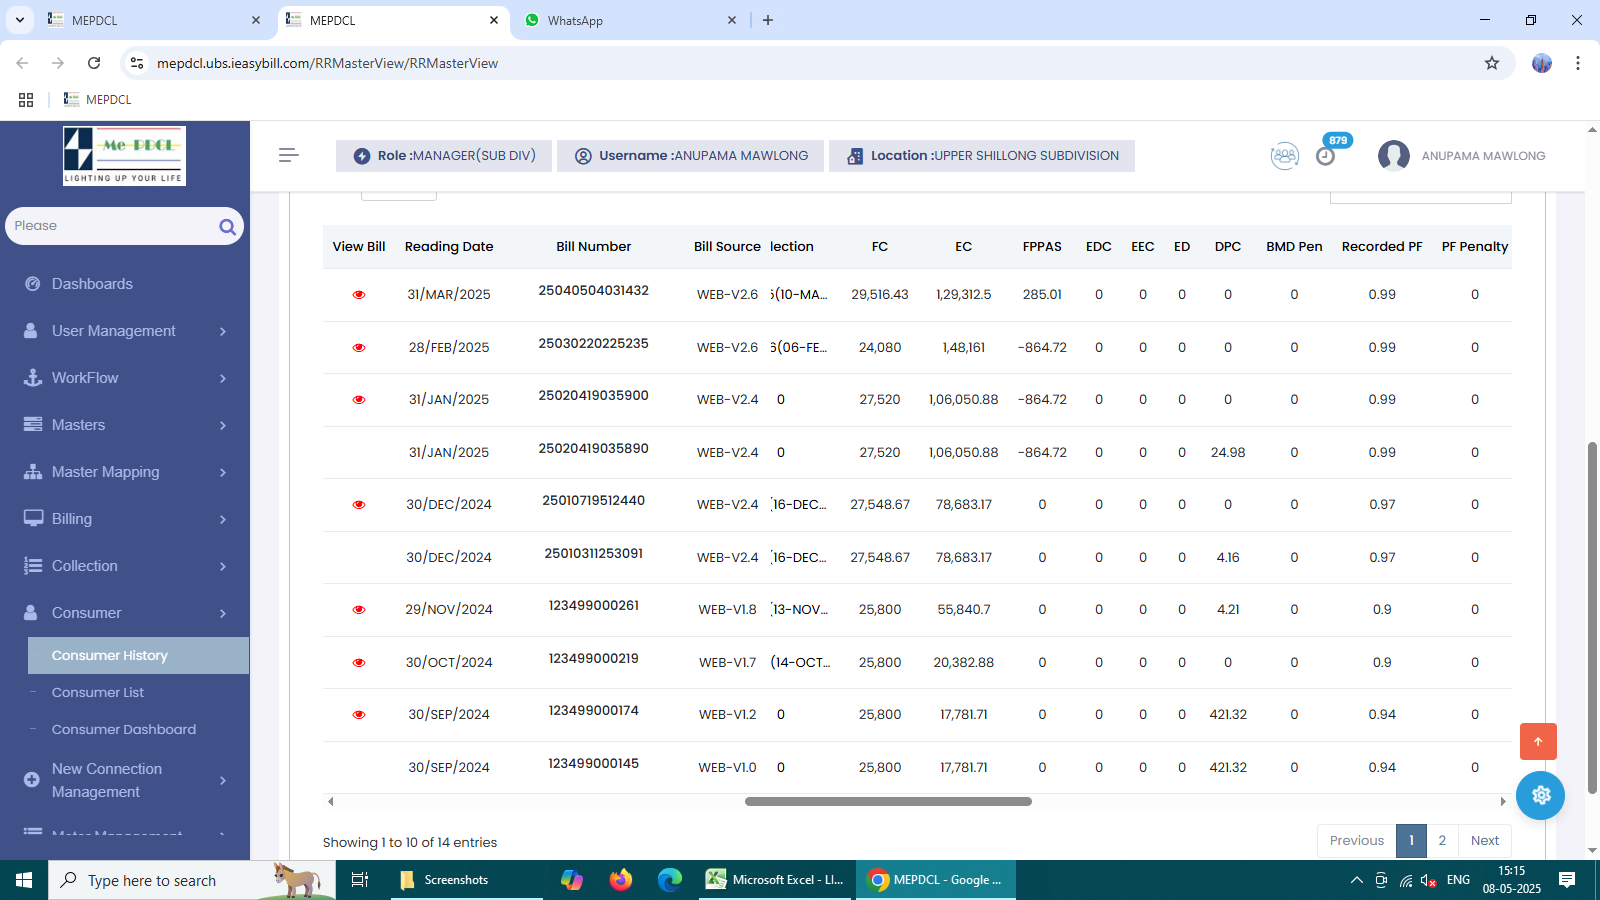Open Windows Start menu
Image resolution: width=1600 pixels, height=900 pixels.
(x=24, y=880)
